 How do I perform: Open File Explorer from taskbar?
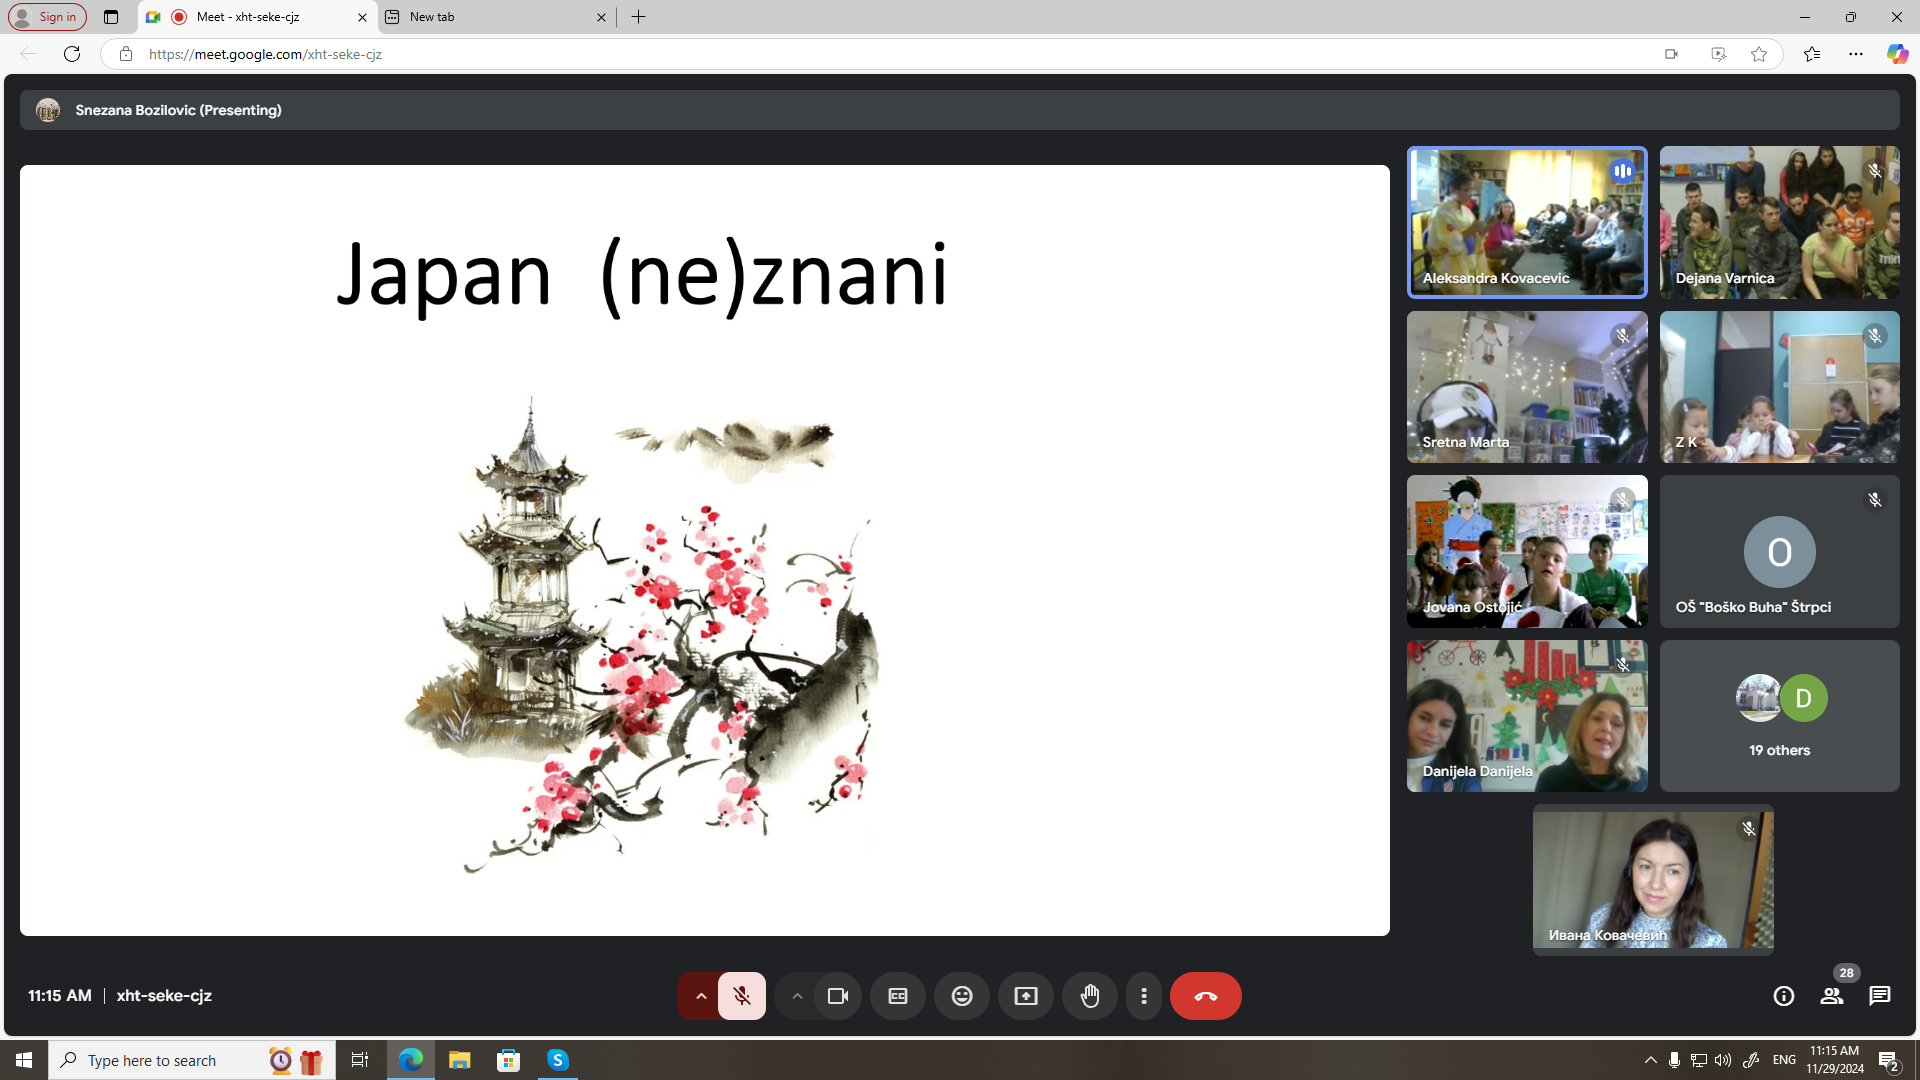pyautogui.click(x=460, y=1060)
